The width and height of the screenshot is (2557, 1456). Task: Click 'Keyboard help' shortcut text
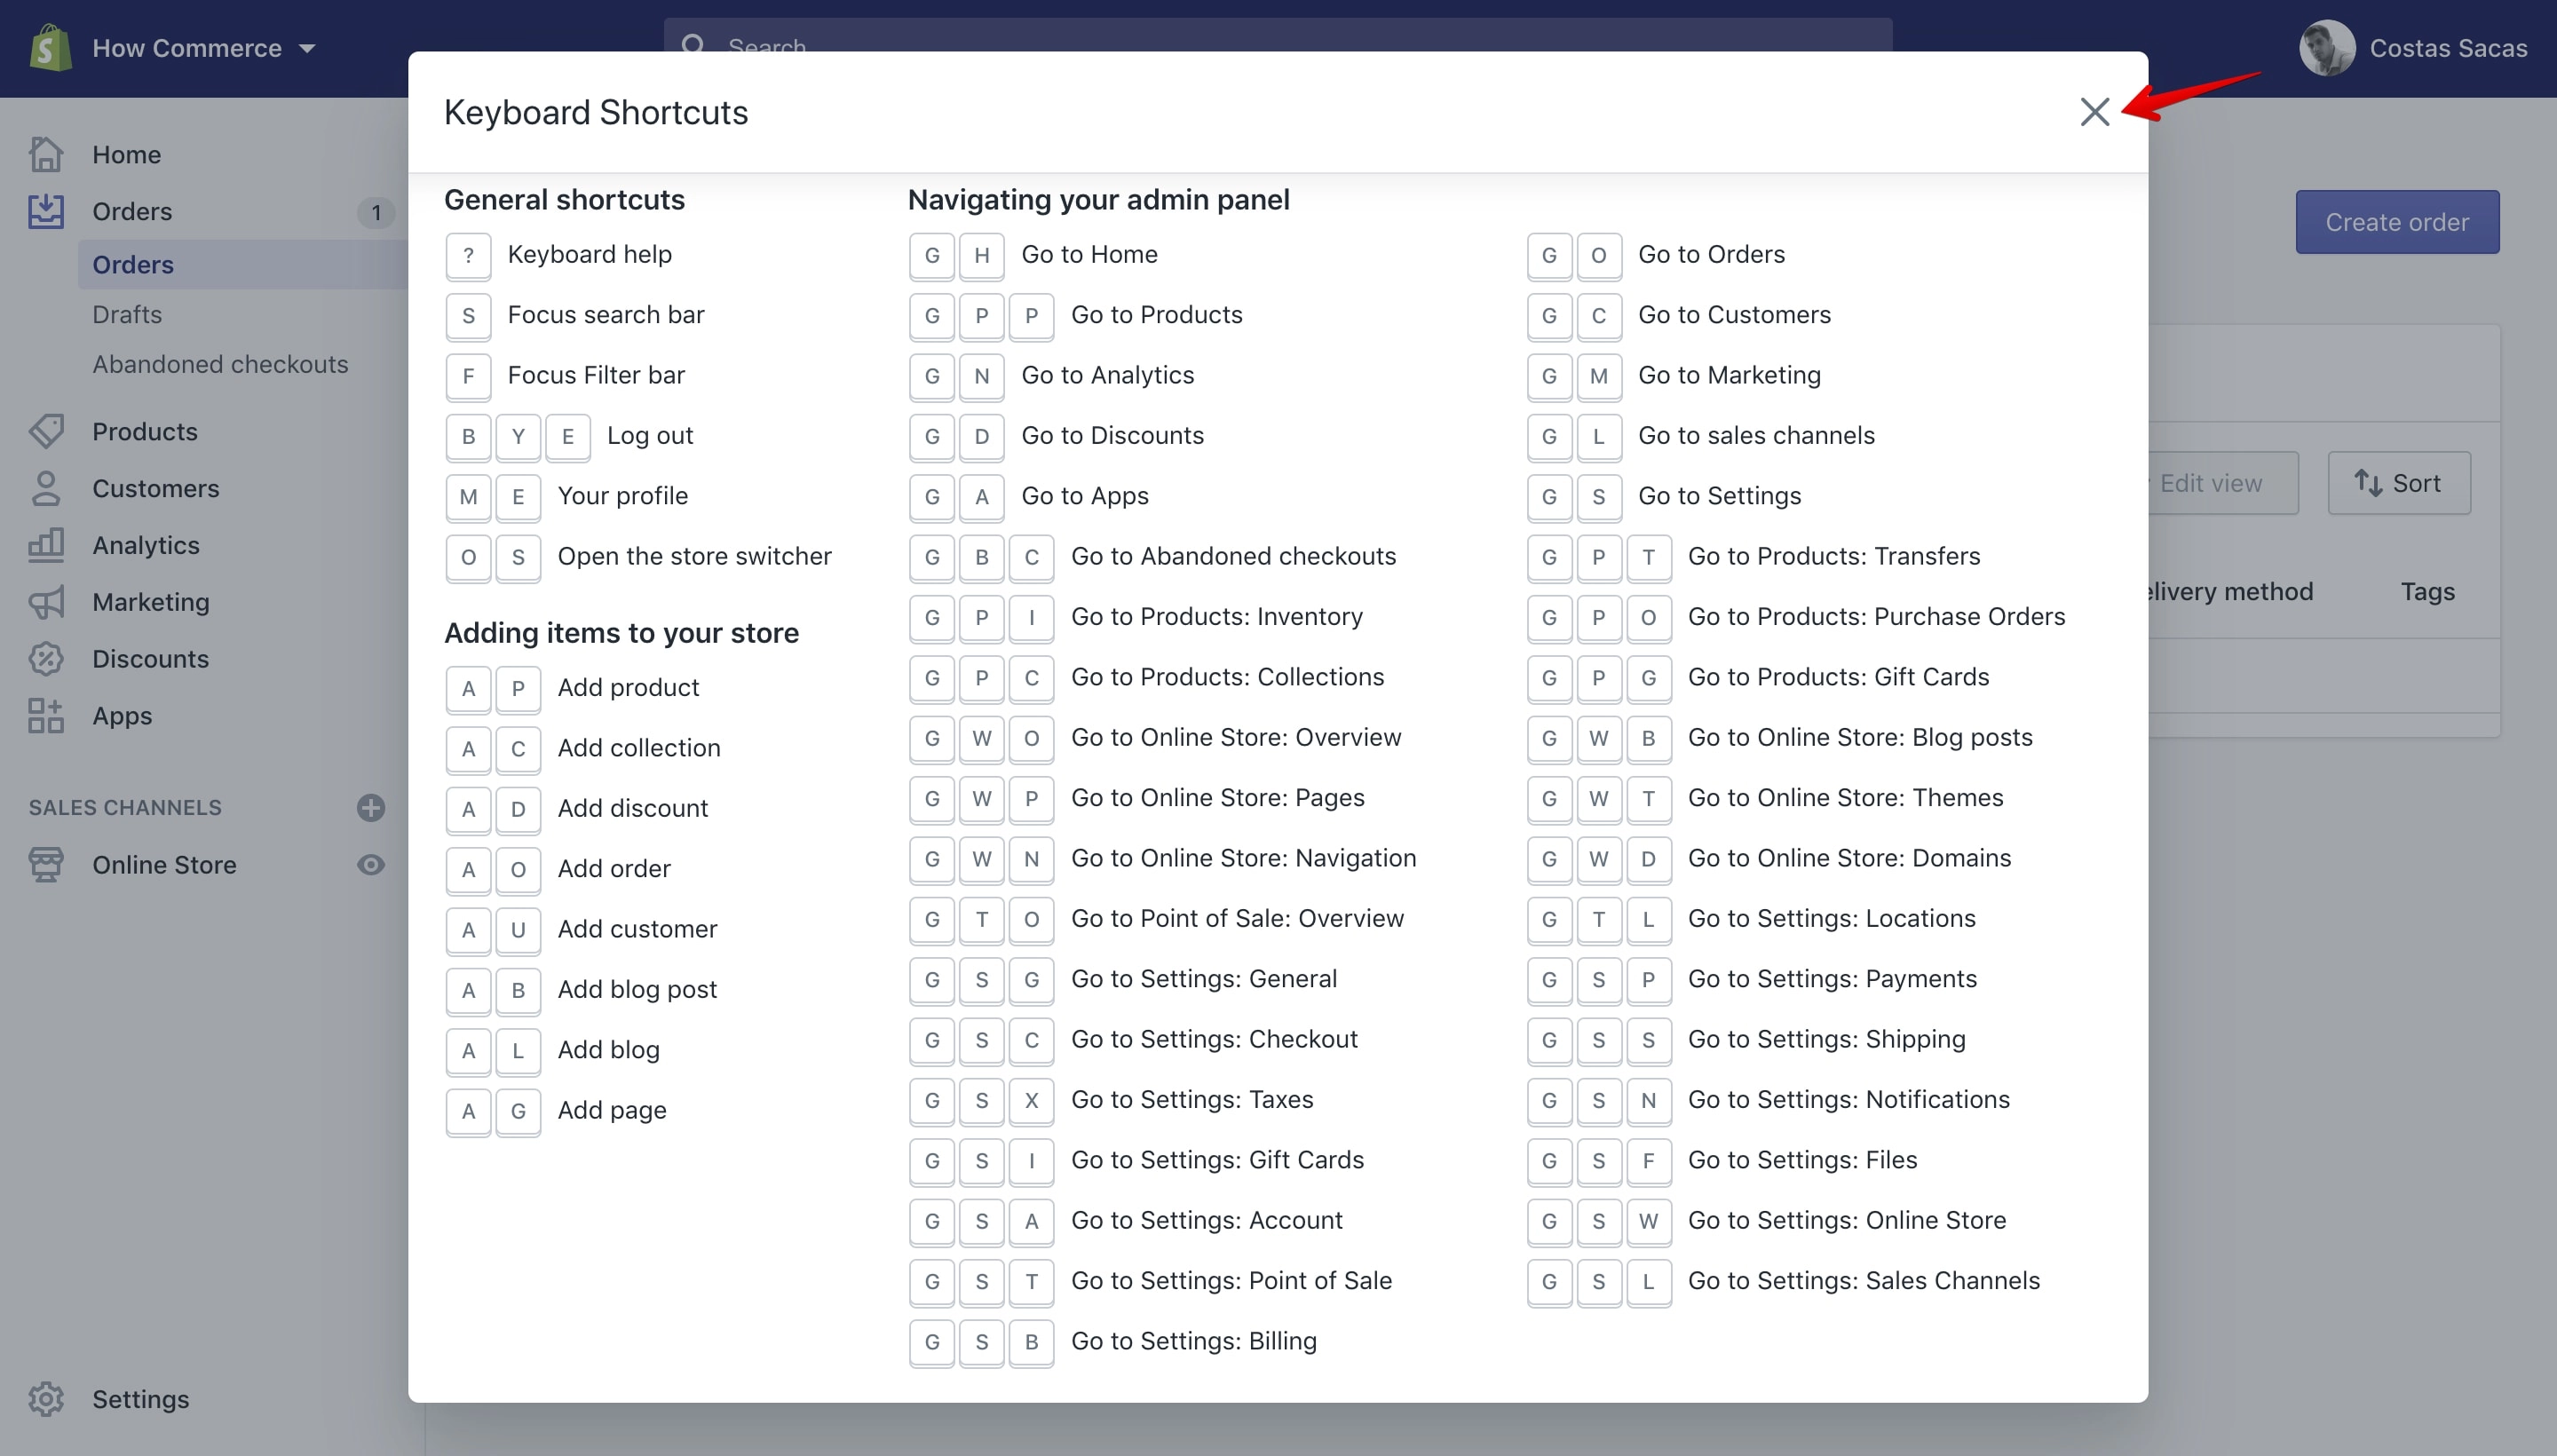pyautogui.click(x=590, y=254)
